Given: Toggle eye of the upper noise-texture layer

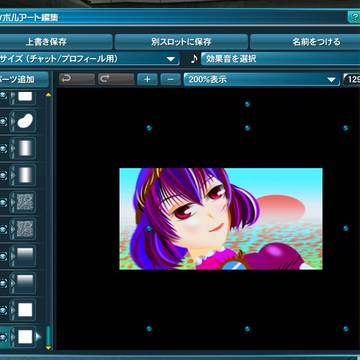Looking at the screenshot, I should tap(3, 202).
